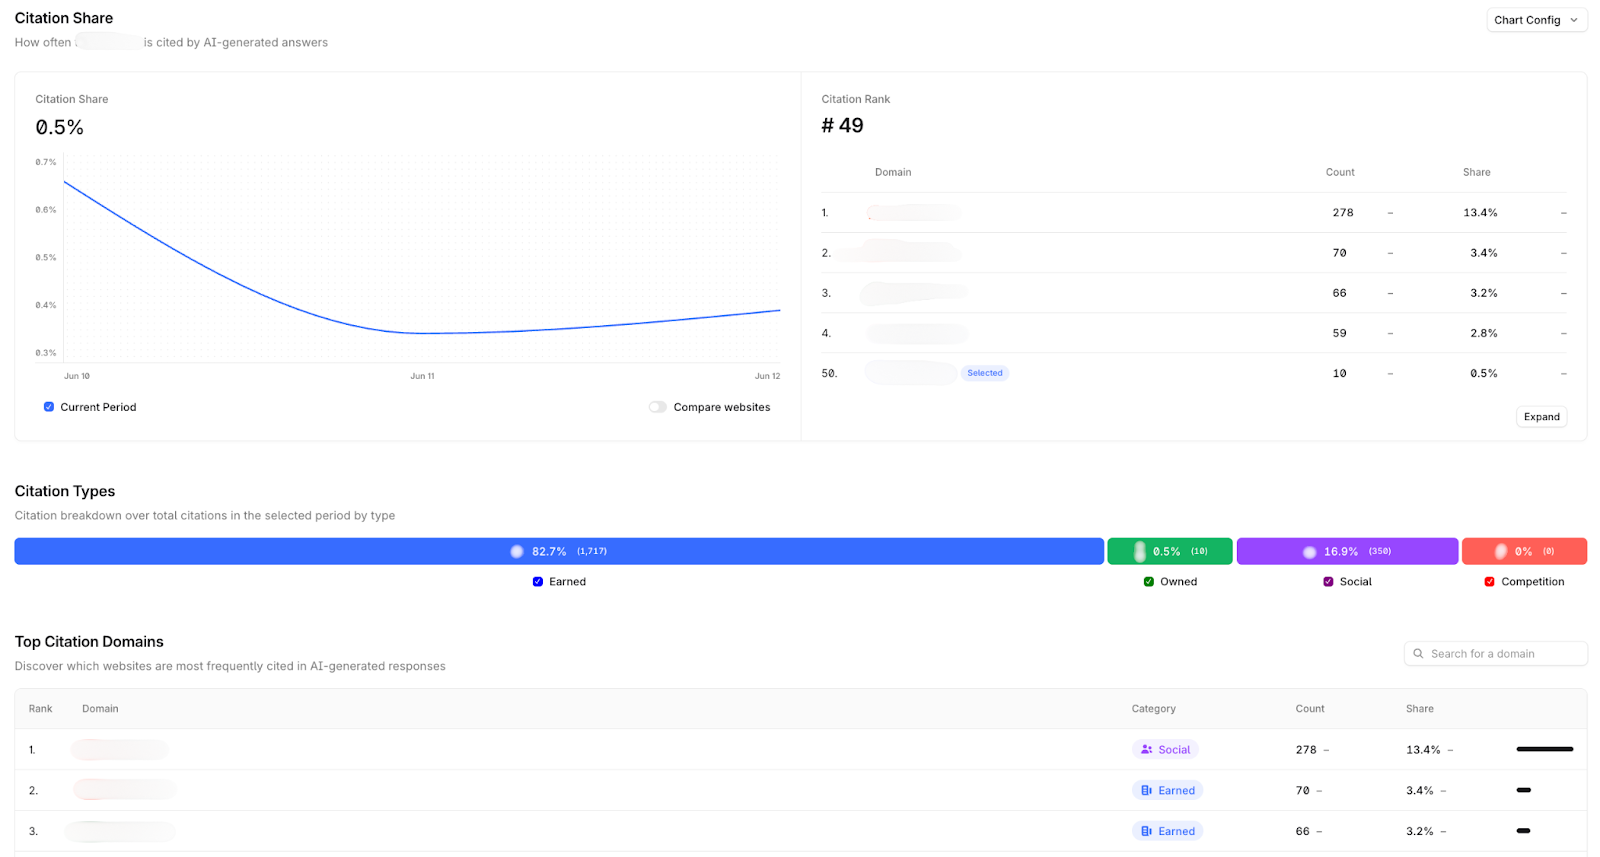
Task: Click the Earned category icon in row 3
Action: click(1146, 831)
